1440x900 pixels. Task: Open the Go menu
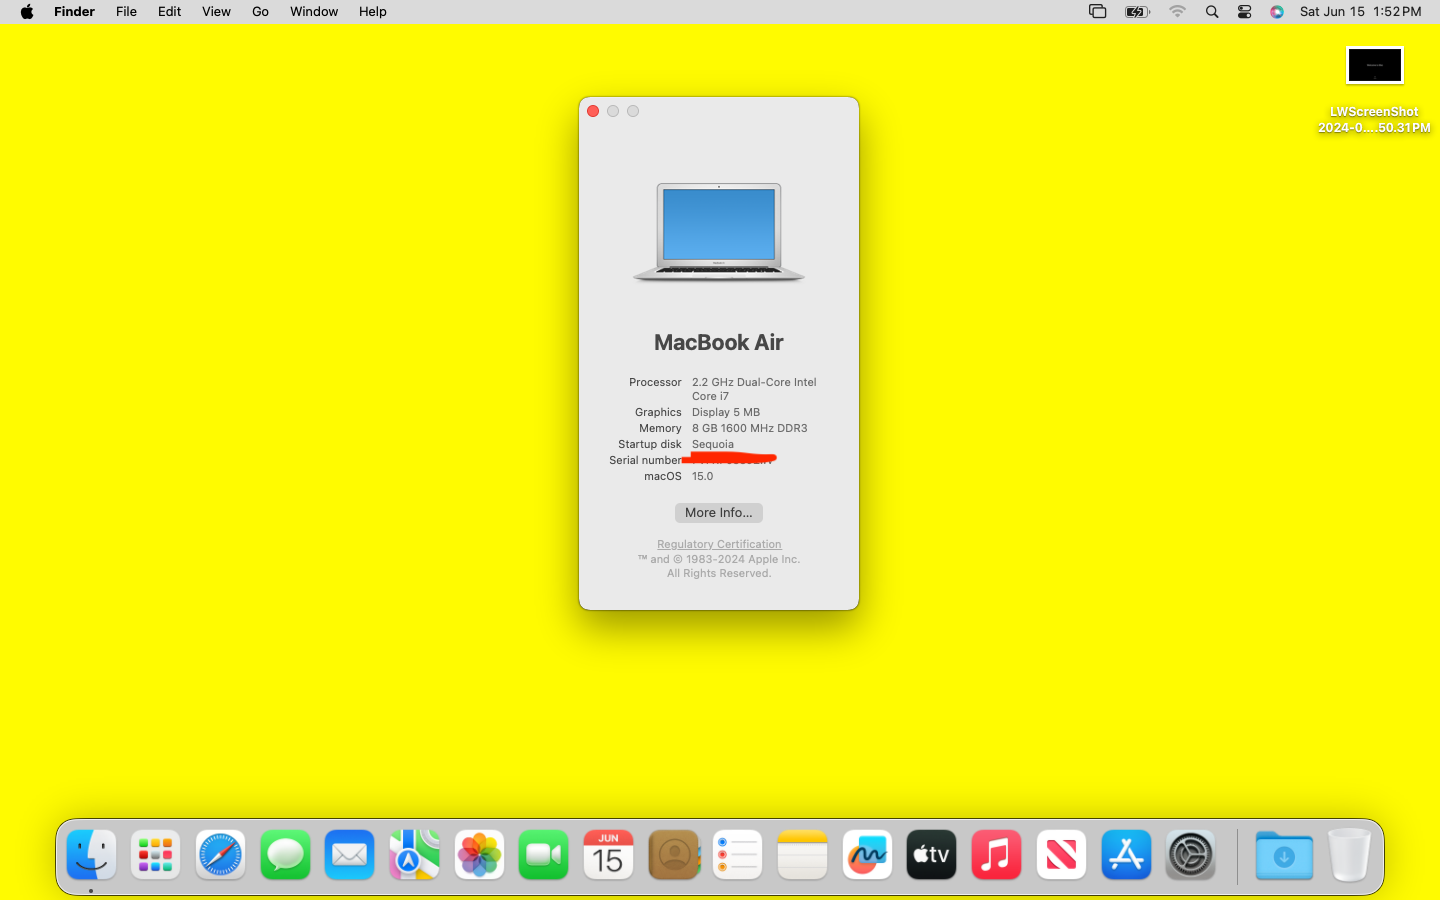coord(260,12)
